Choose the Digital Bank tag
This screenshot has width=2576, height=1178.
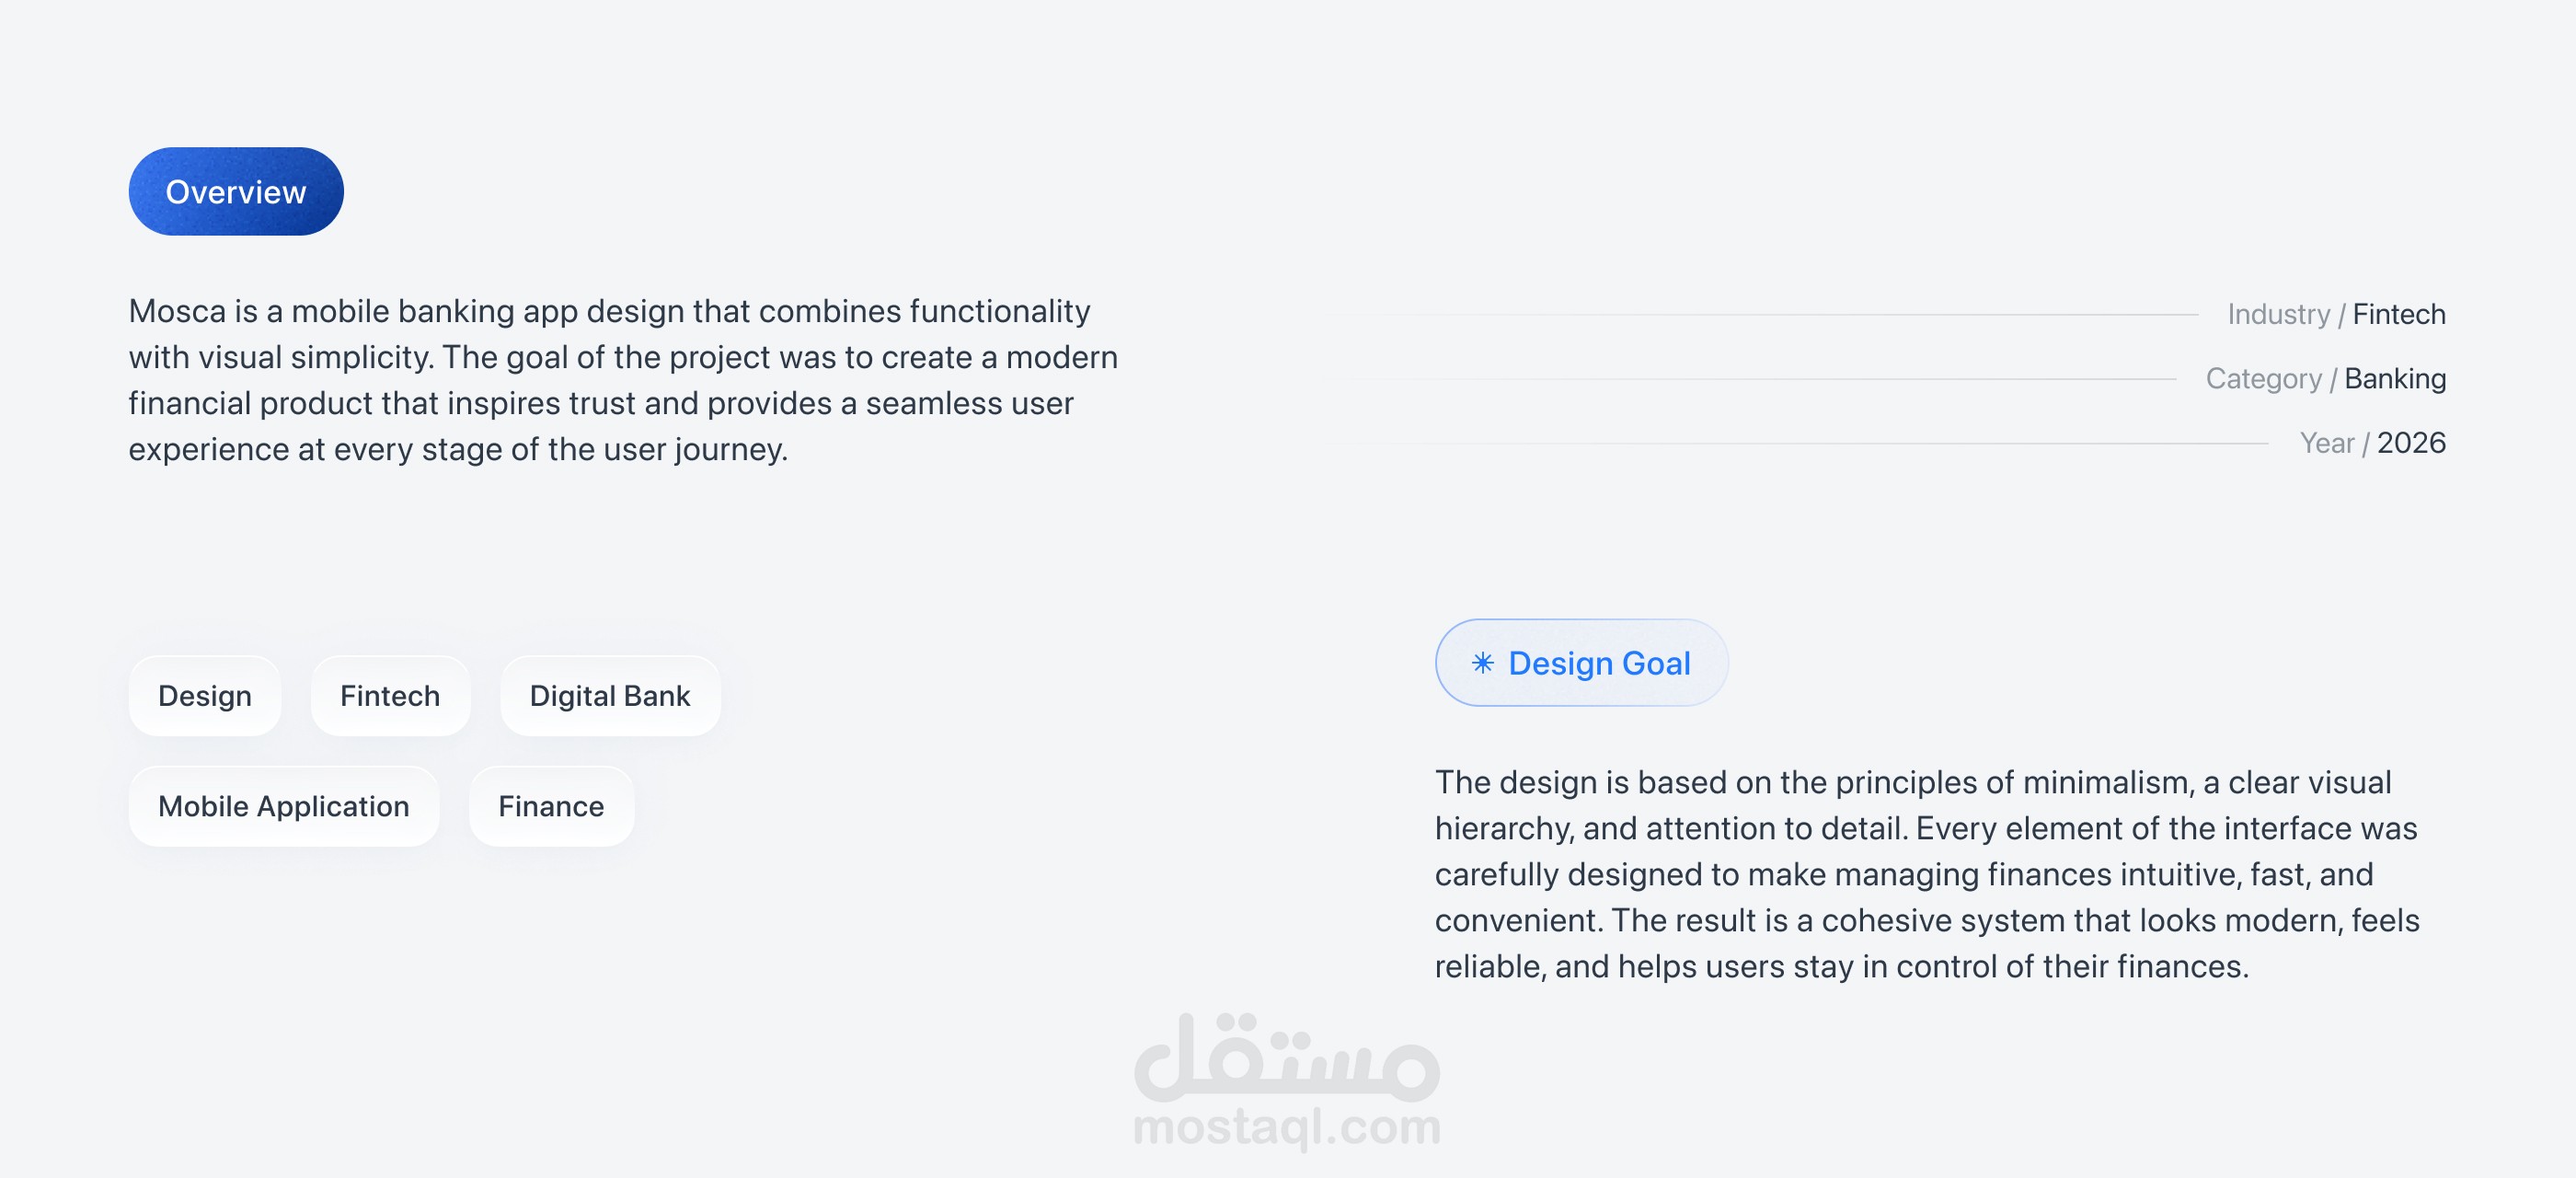[x=610, y=696]
